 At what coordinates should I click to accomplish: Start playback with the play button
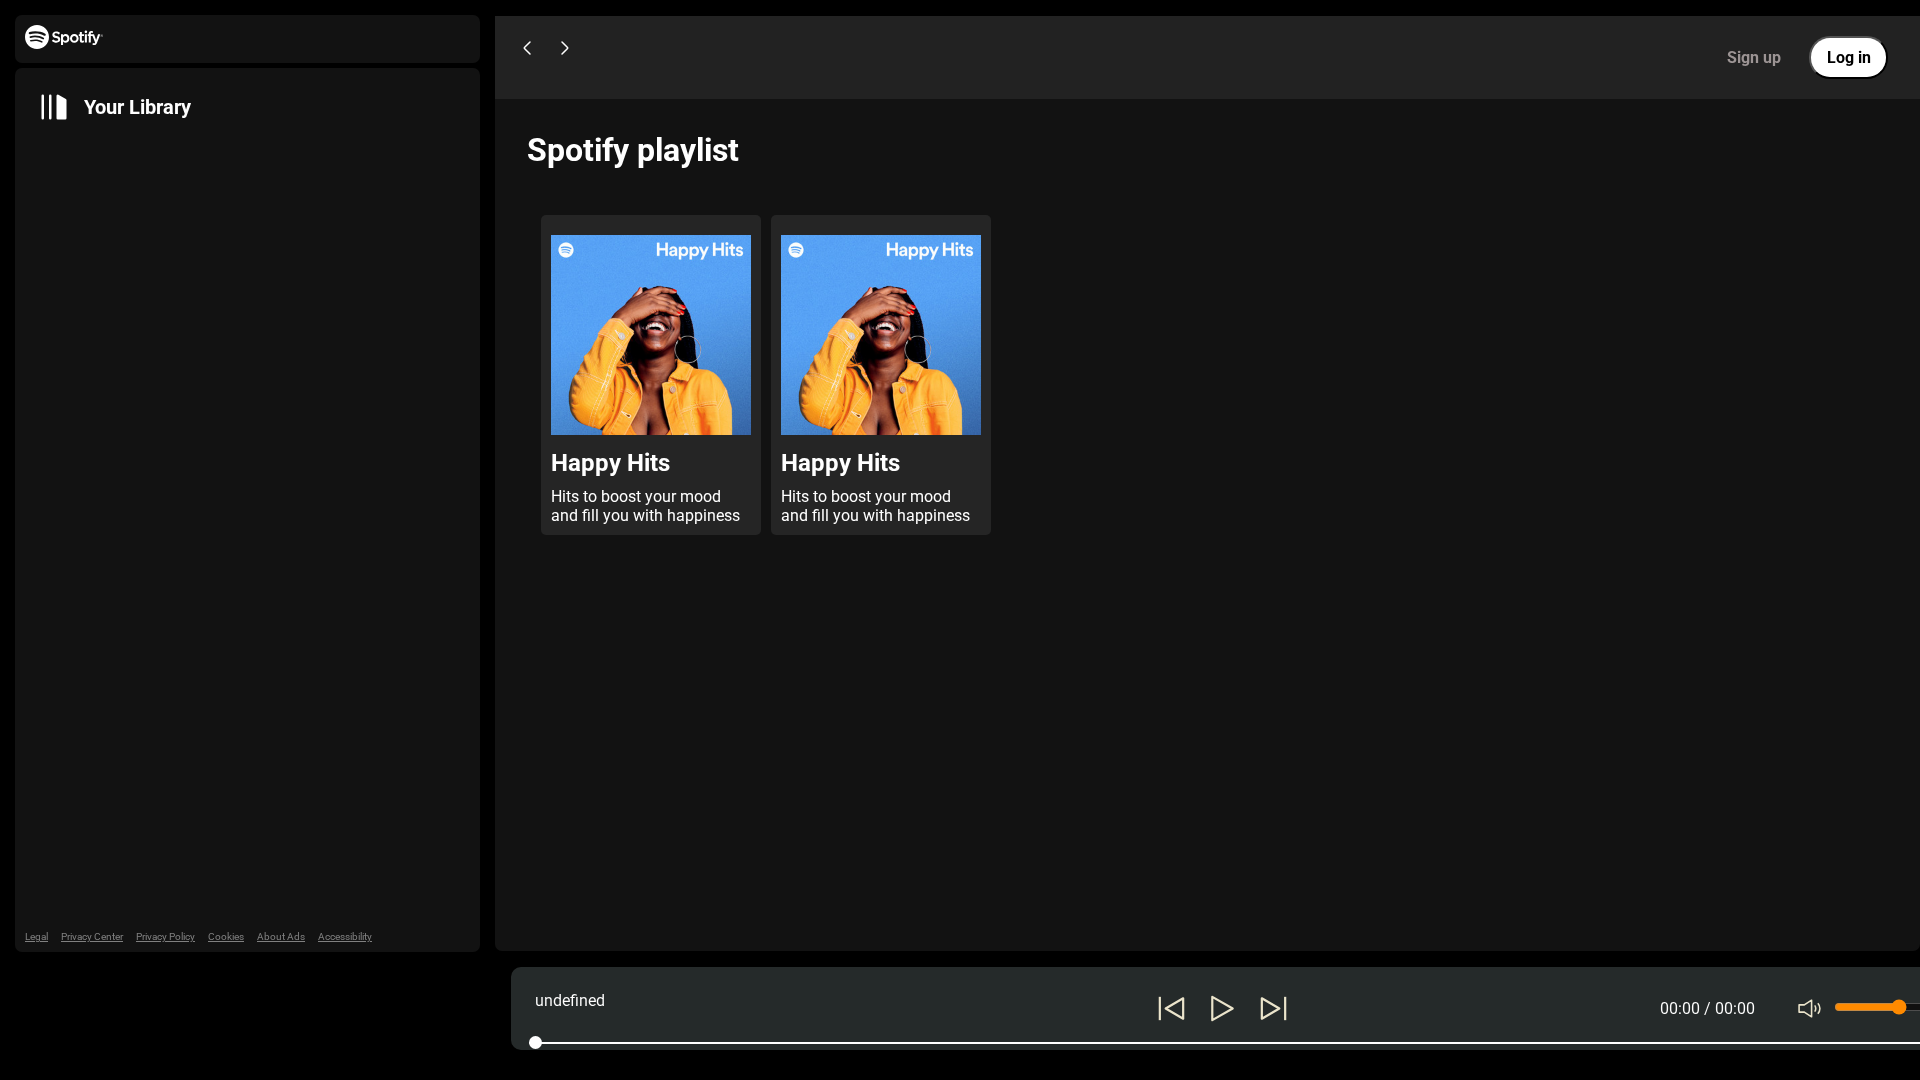1222,1008
